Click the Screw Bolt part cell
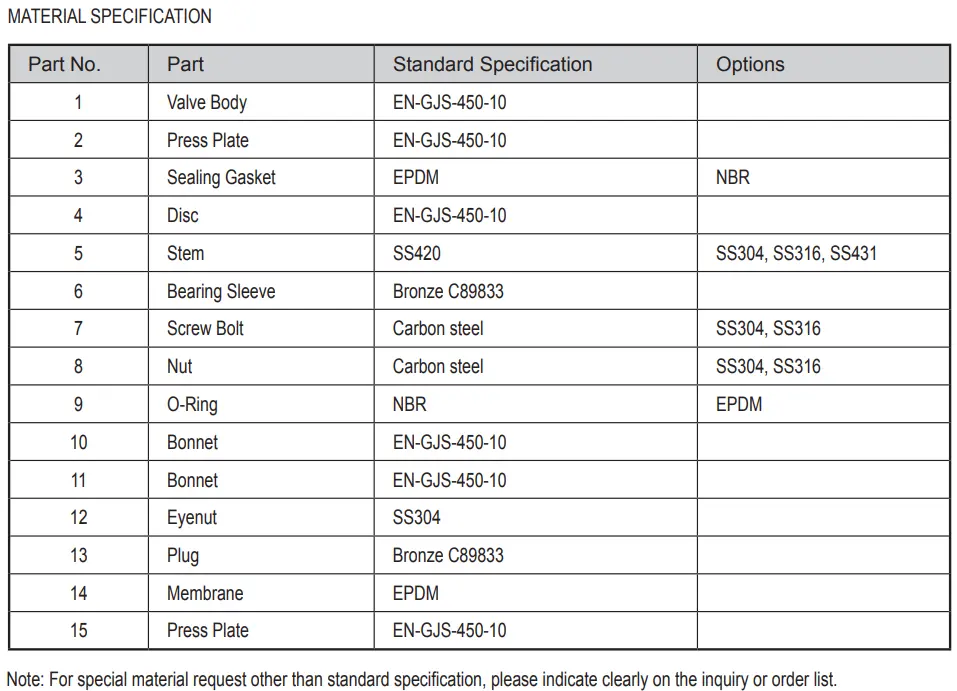 (x=205, y=329)
